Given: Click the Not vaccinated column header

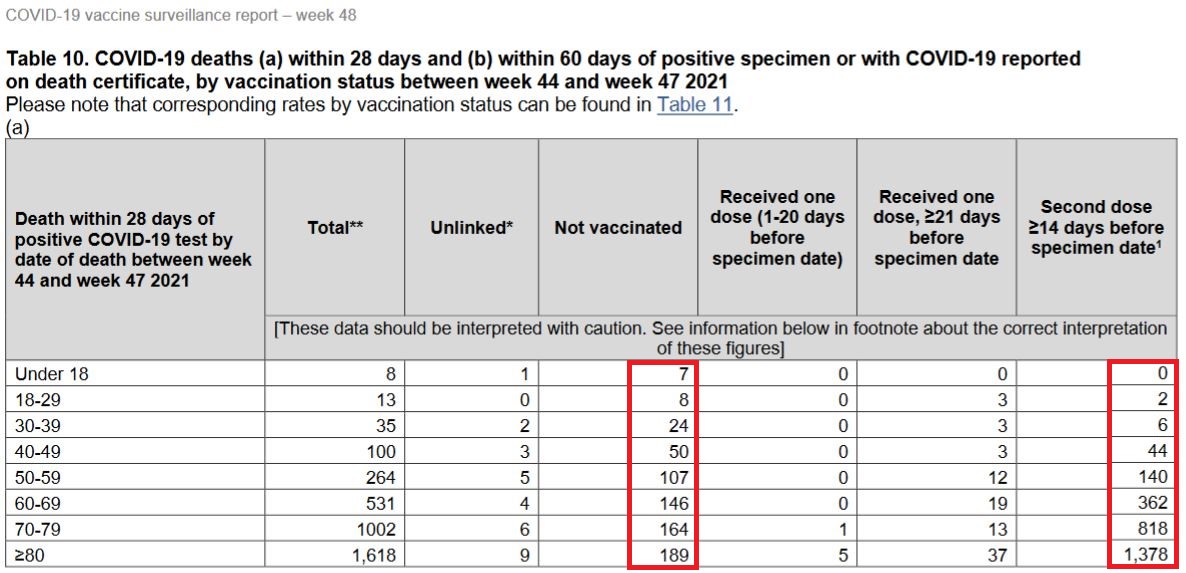Looking at the screenshot, I should click(618, 228).
